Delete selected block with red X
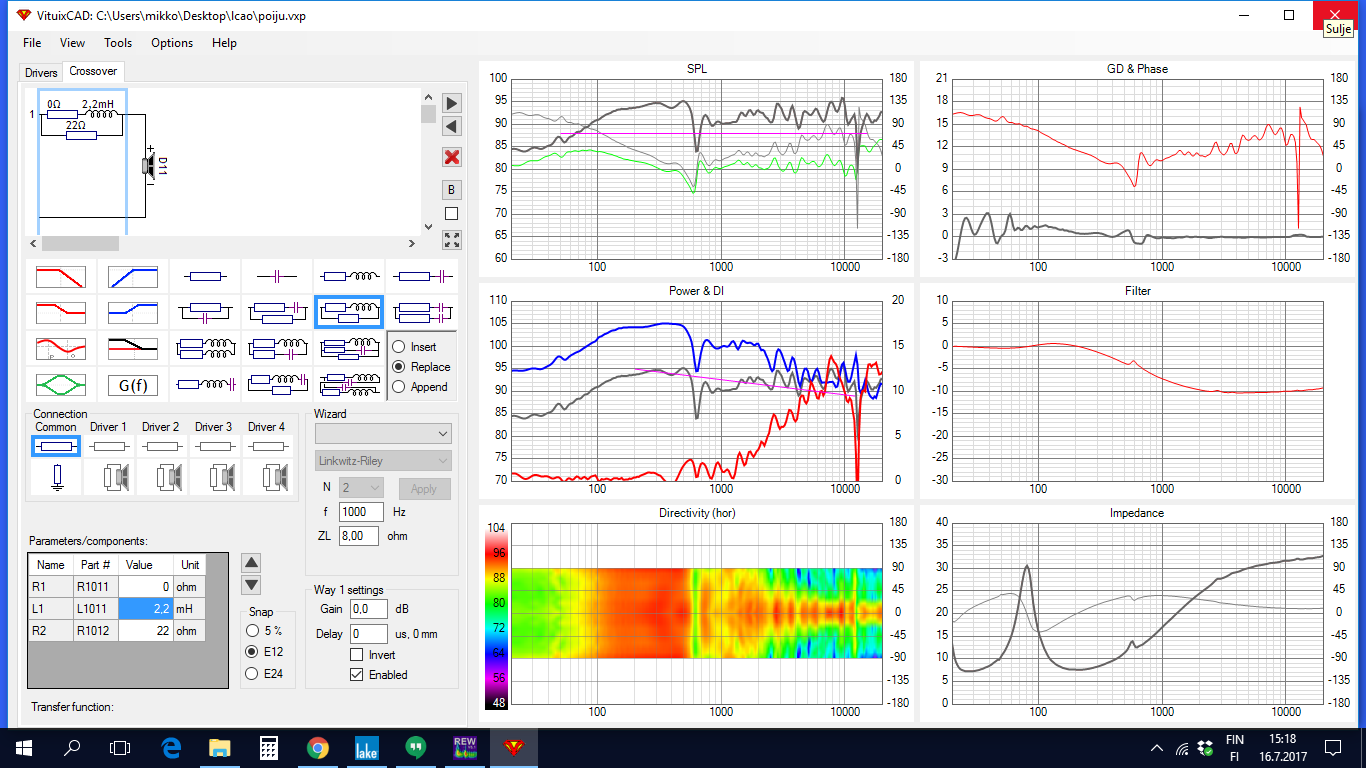The height and width of the screenshot is (768, 1366). 452,157
